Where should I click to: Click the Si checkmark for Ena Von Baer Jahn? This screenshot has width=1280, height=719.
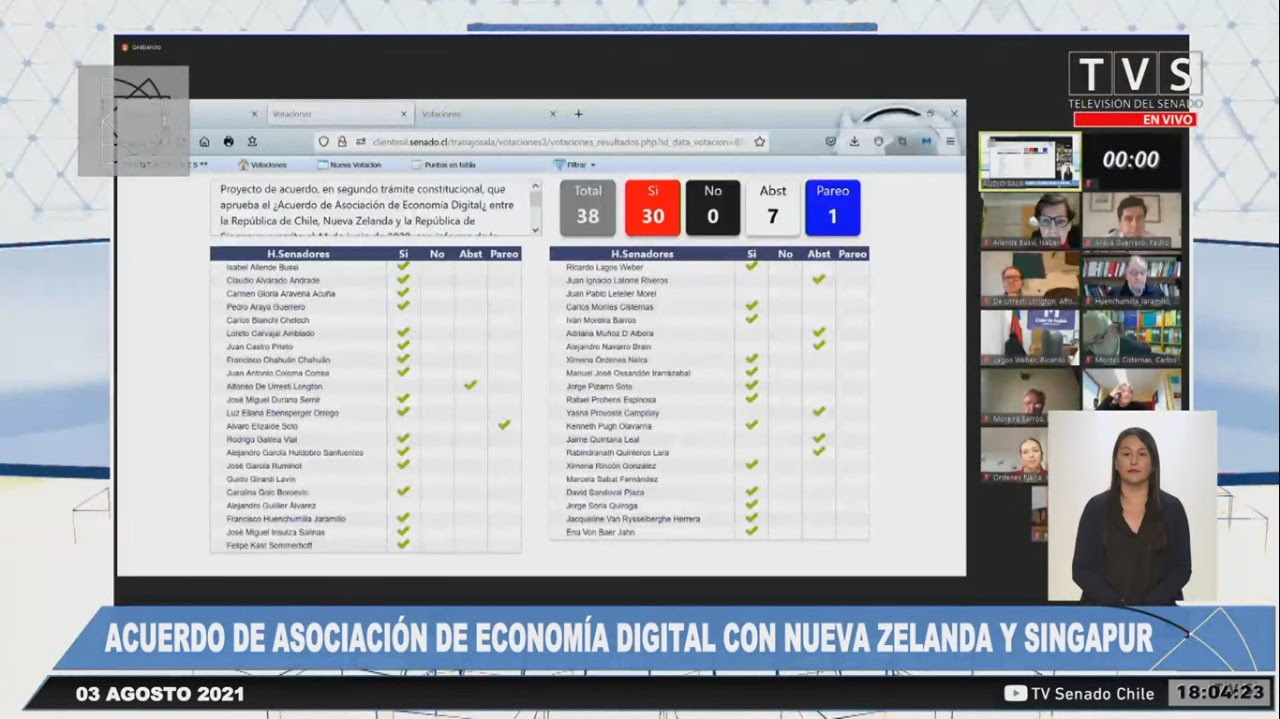(x=751, y=531)
